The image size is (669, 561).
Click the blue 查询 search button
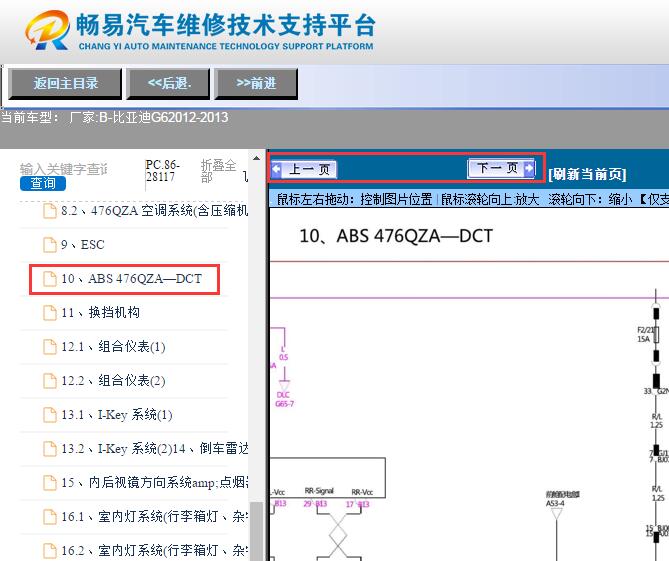tap(43, 183)
